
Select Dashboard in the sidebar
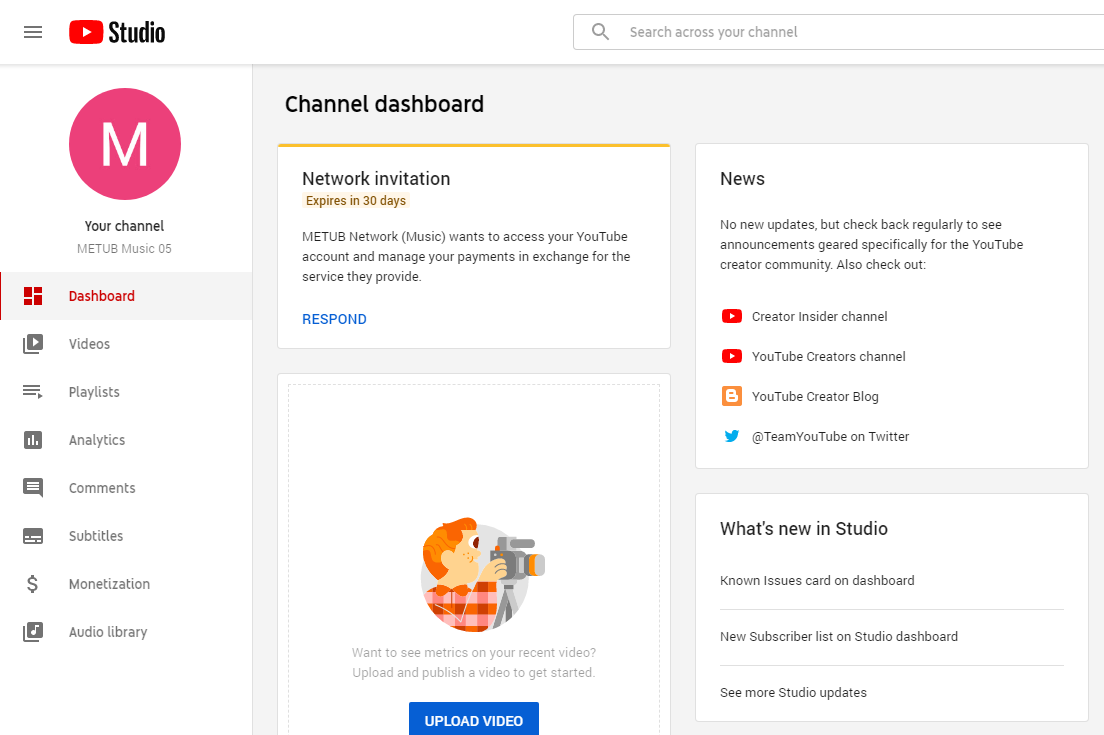coord(126,296)
